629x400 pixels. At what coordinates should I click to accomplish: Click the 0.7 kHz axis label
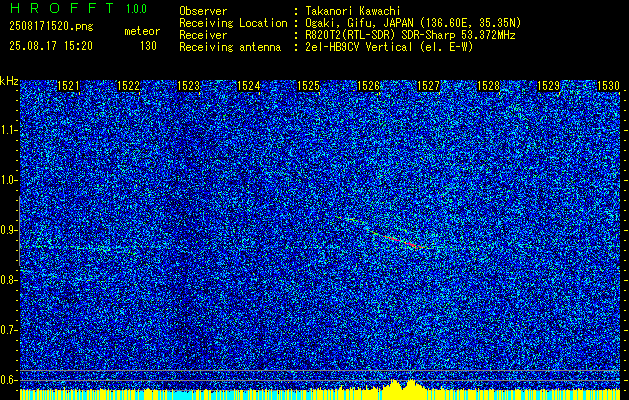[8, 330]
